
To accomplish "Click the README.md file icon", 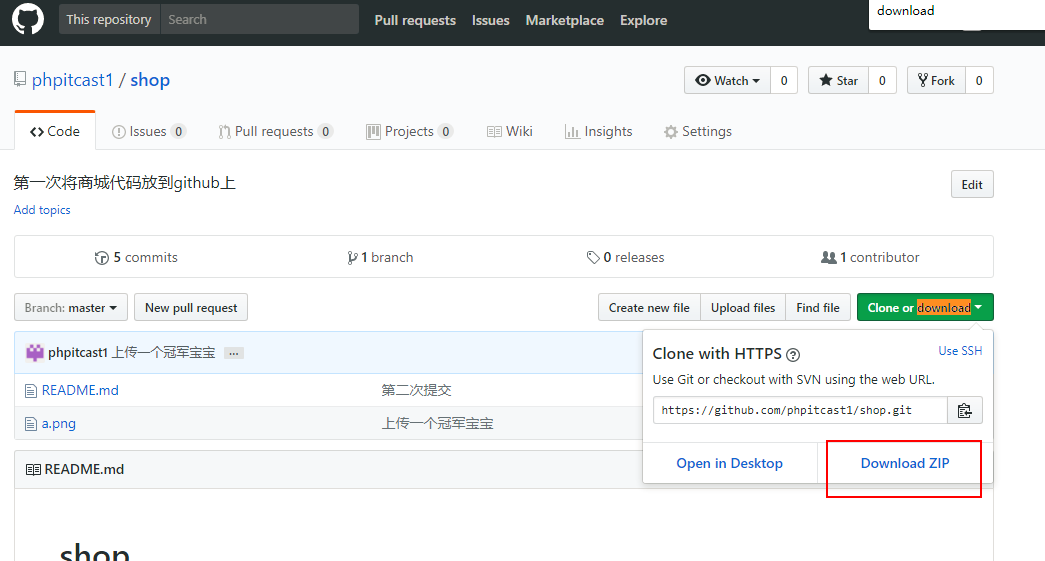I will 32,390.
